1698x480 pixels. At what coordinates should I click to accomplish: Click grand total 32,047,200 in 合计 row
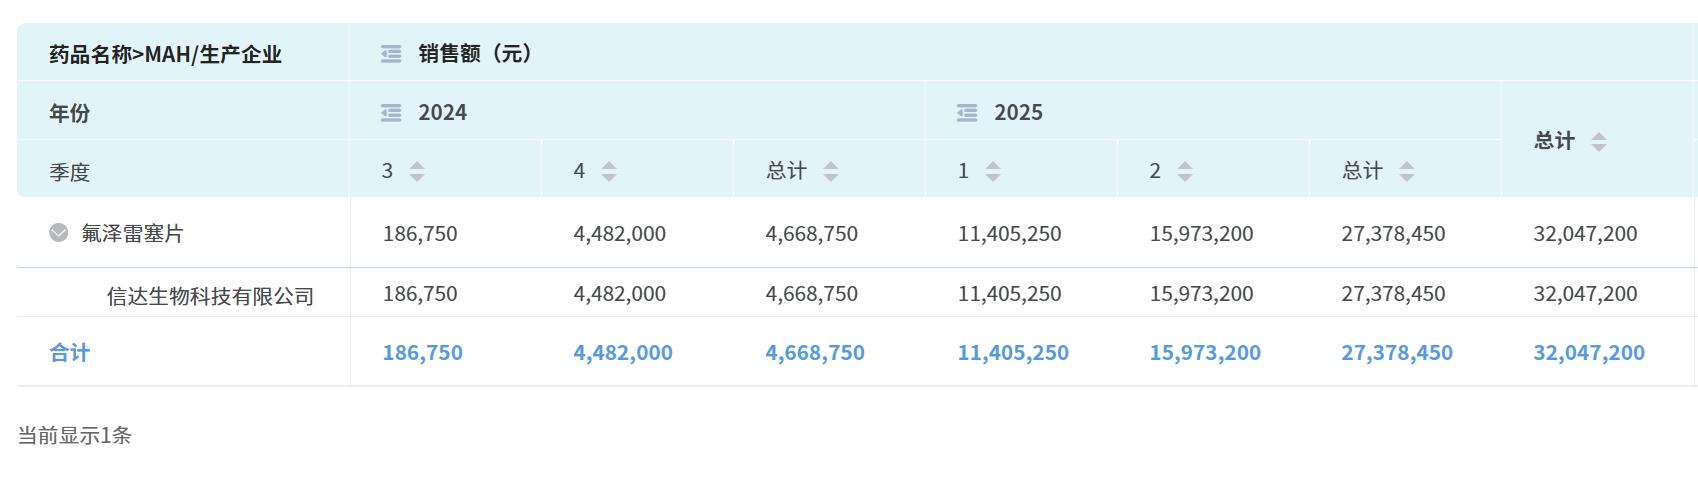1589,353
